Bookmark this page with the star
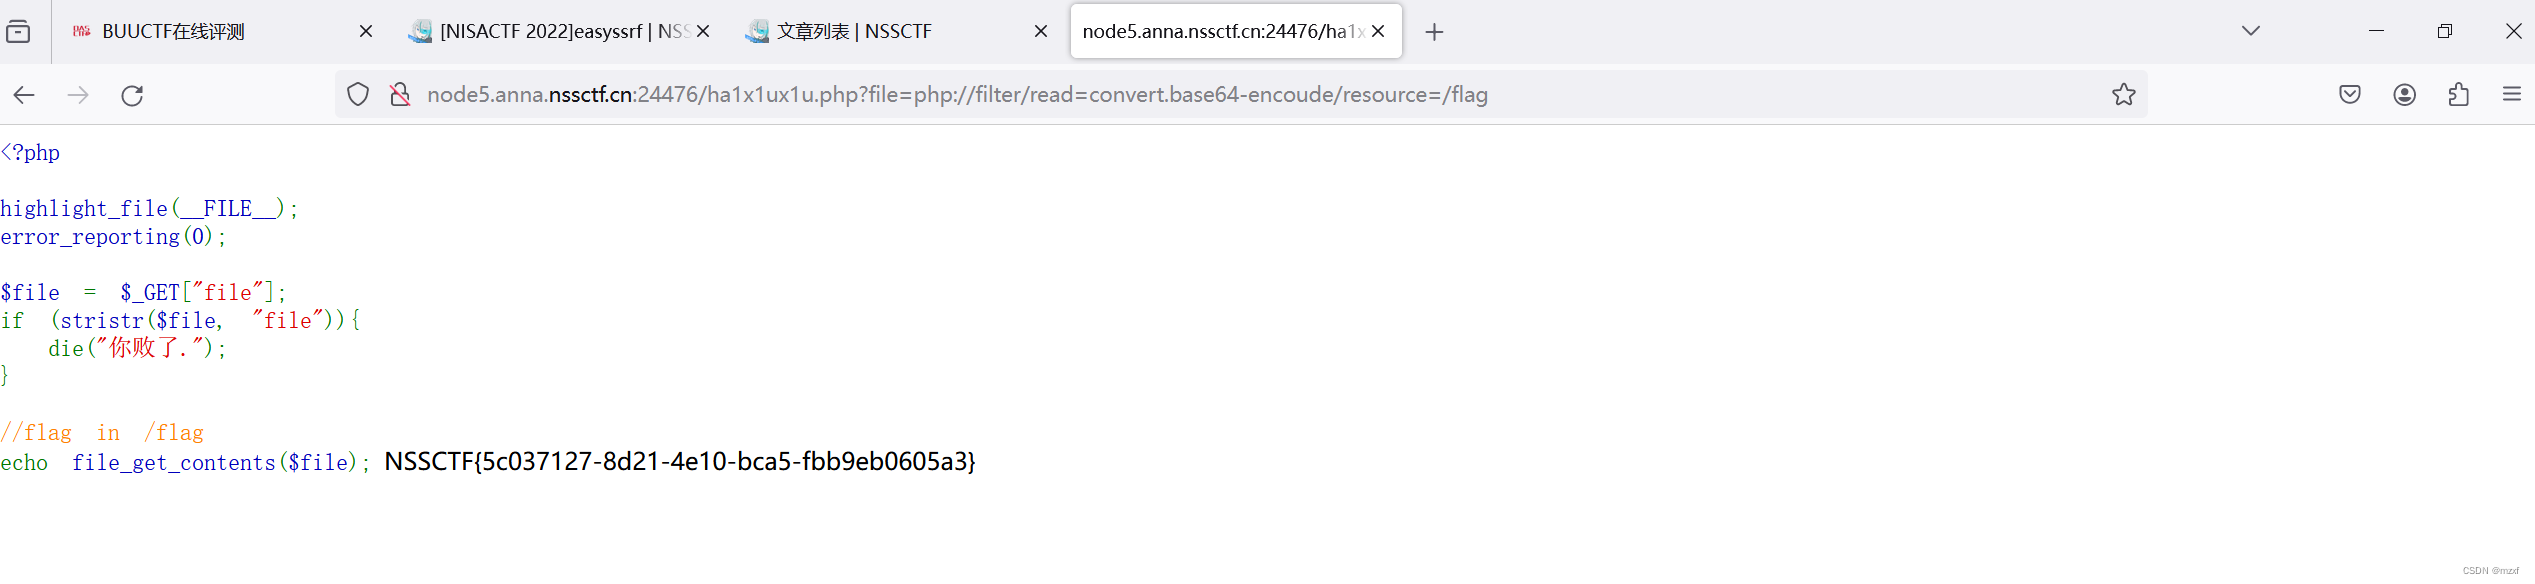The height and width of the screenshot is (584, 2535). click(2124, 94)
